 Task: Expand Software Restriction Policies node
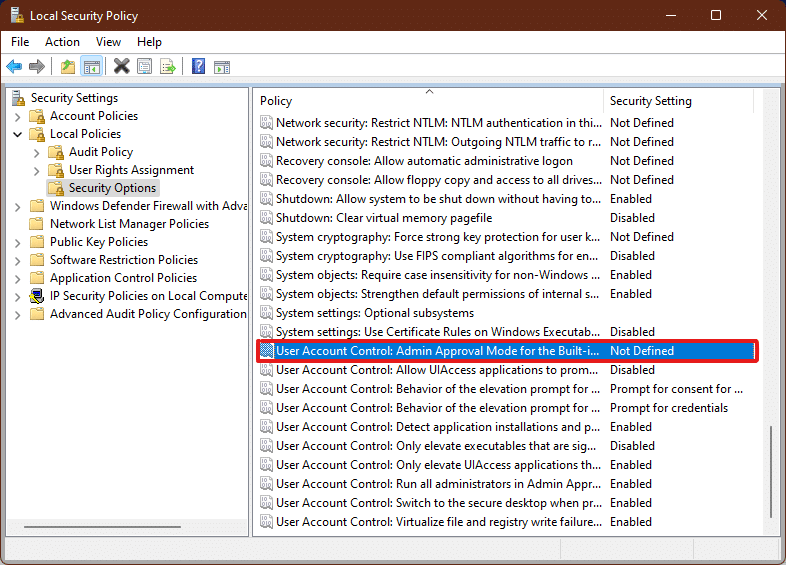(x=18, y=261)
